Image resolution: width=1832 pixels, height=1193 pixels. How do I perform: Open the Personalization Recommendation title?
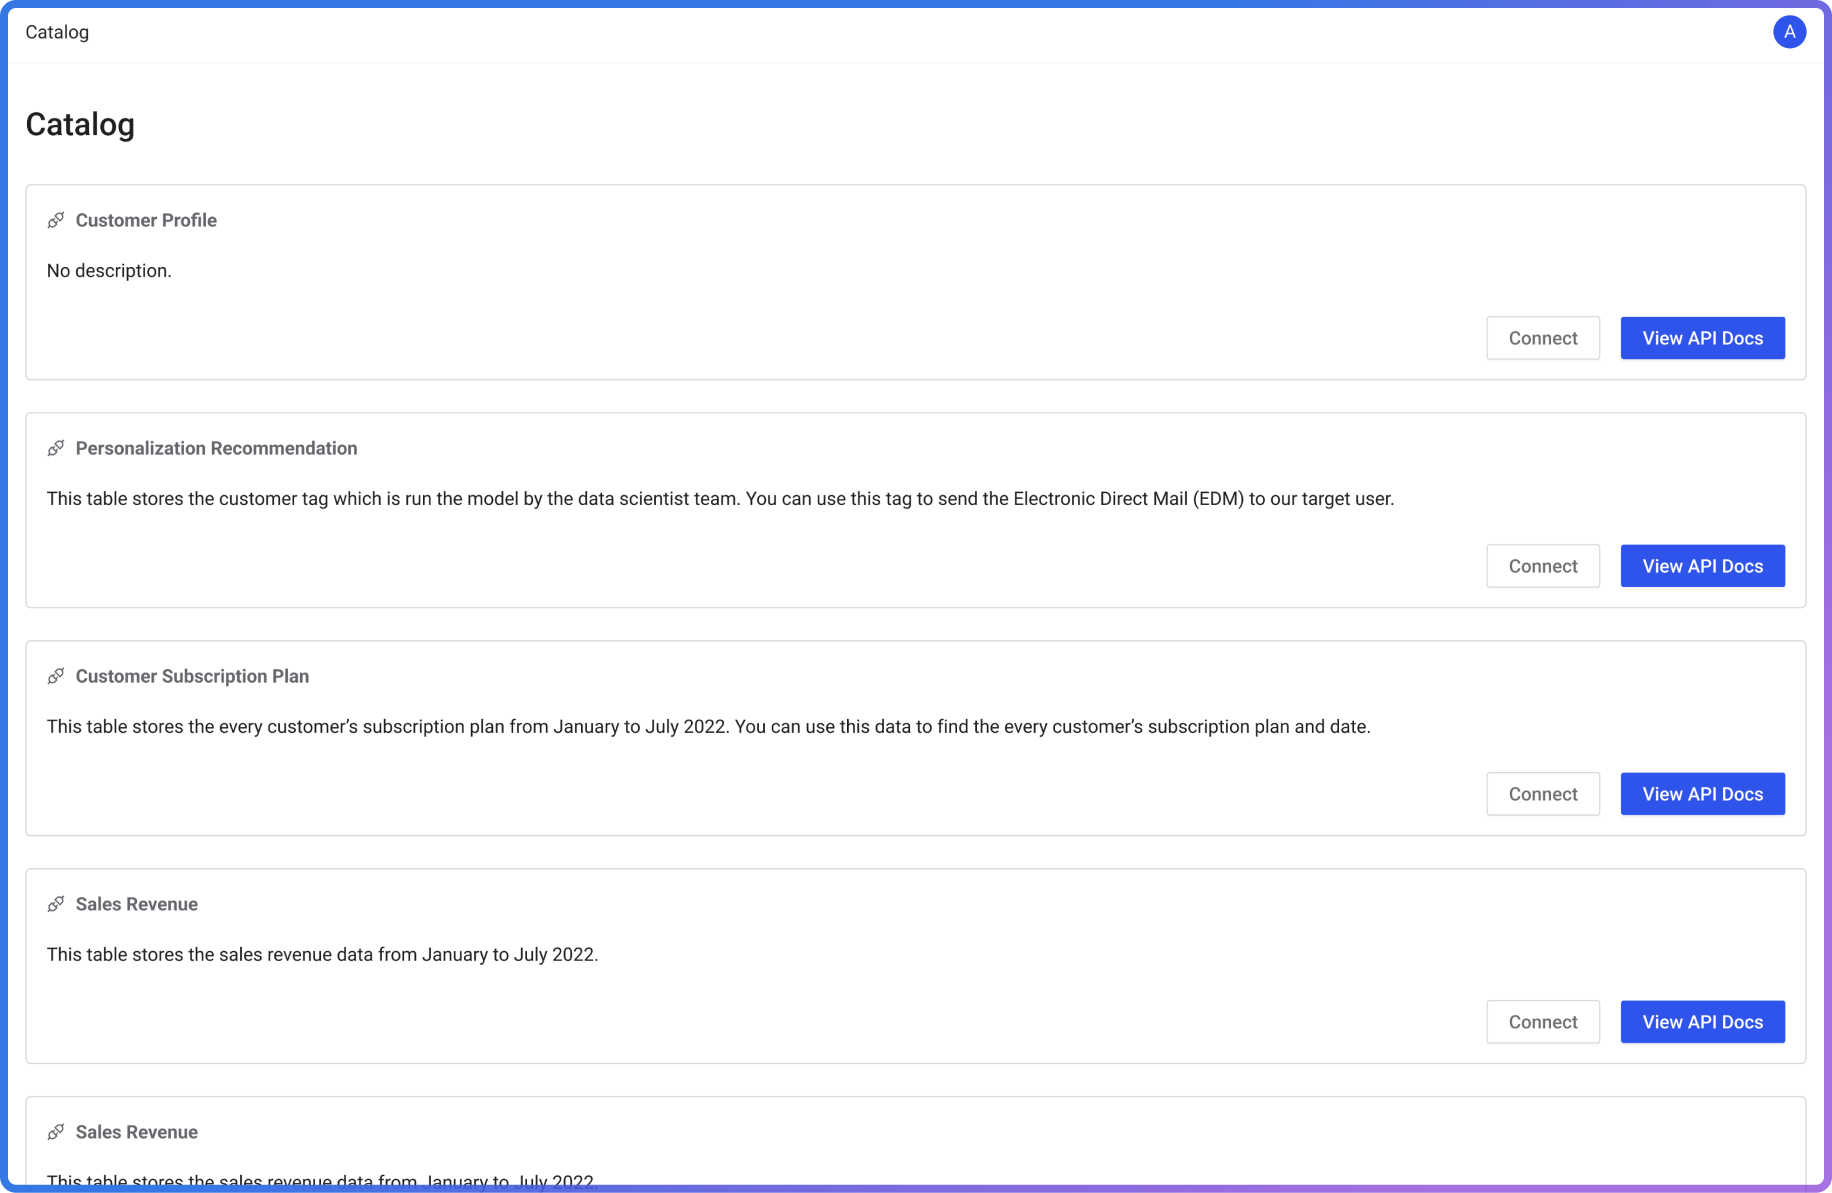216,448
